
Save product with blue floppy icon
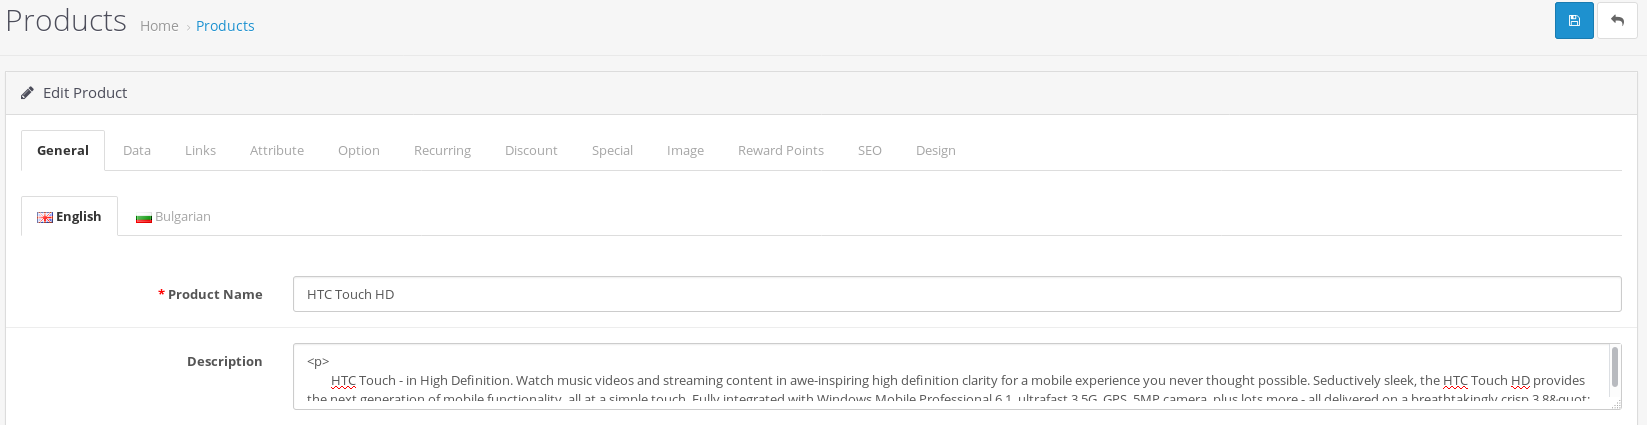(x=1574, y=21)
